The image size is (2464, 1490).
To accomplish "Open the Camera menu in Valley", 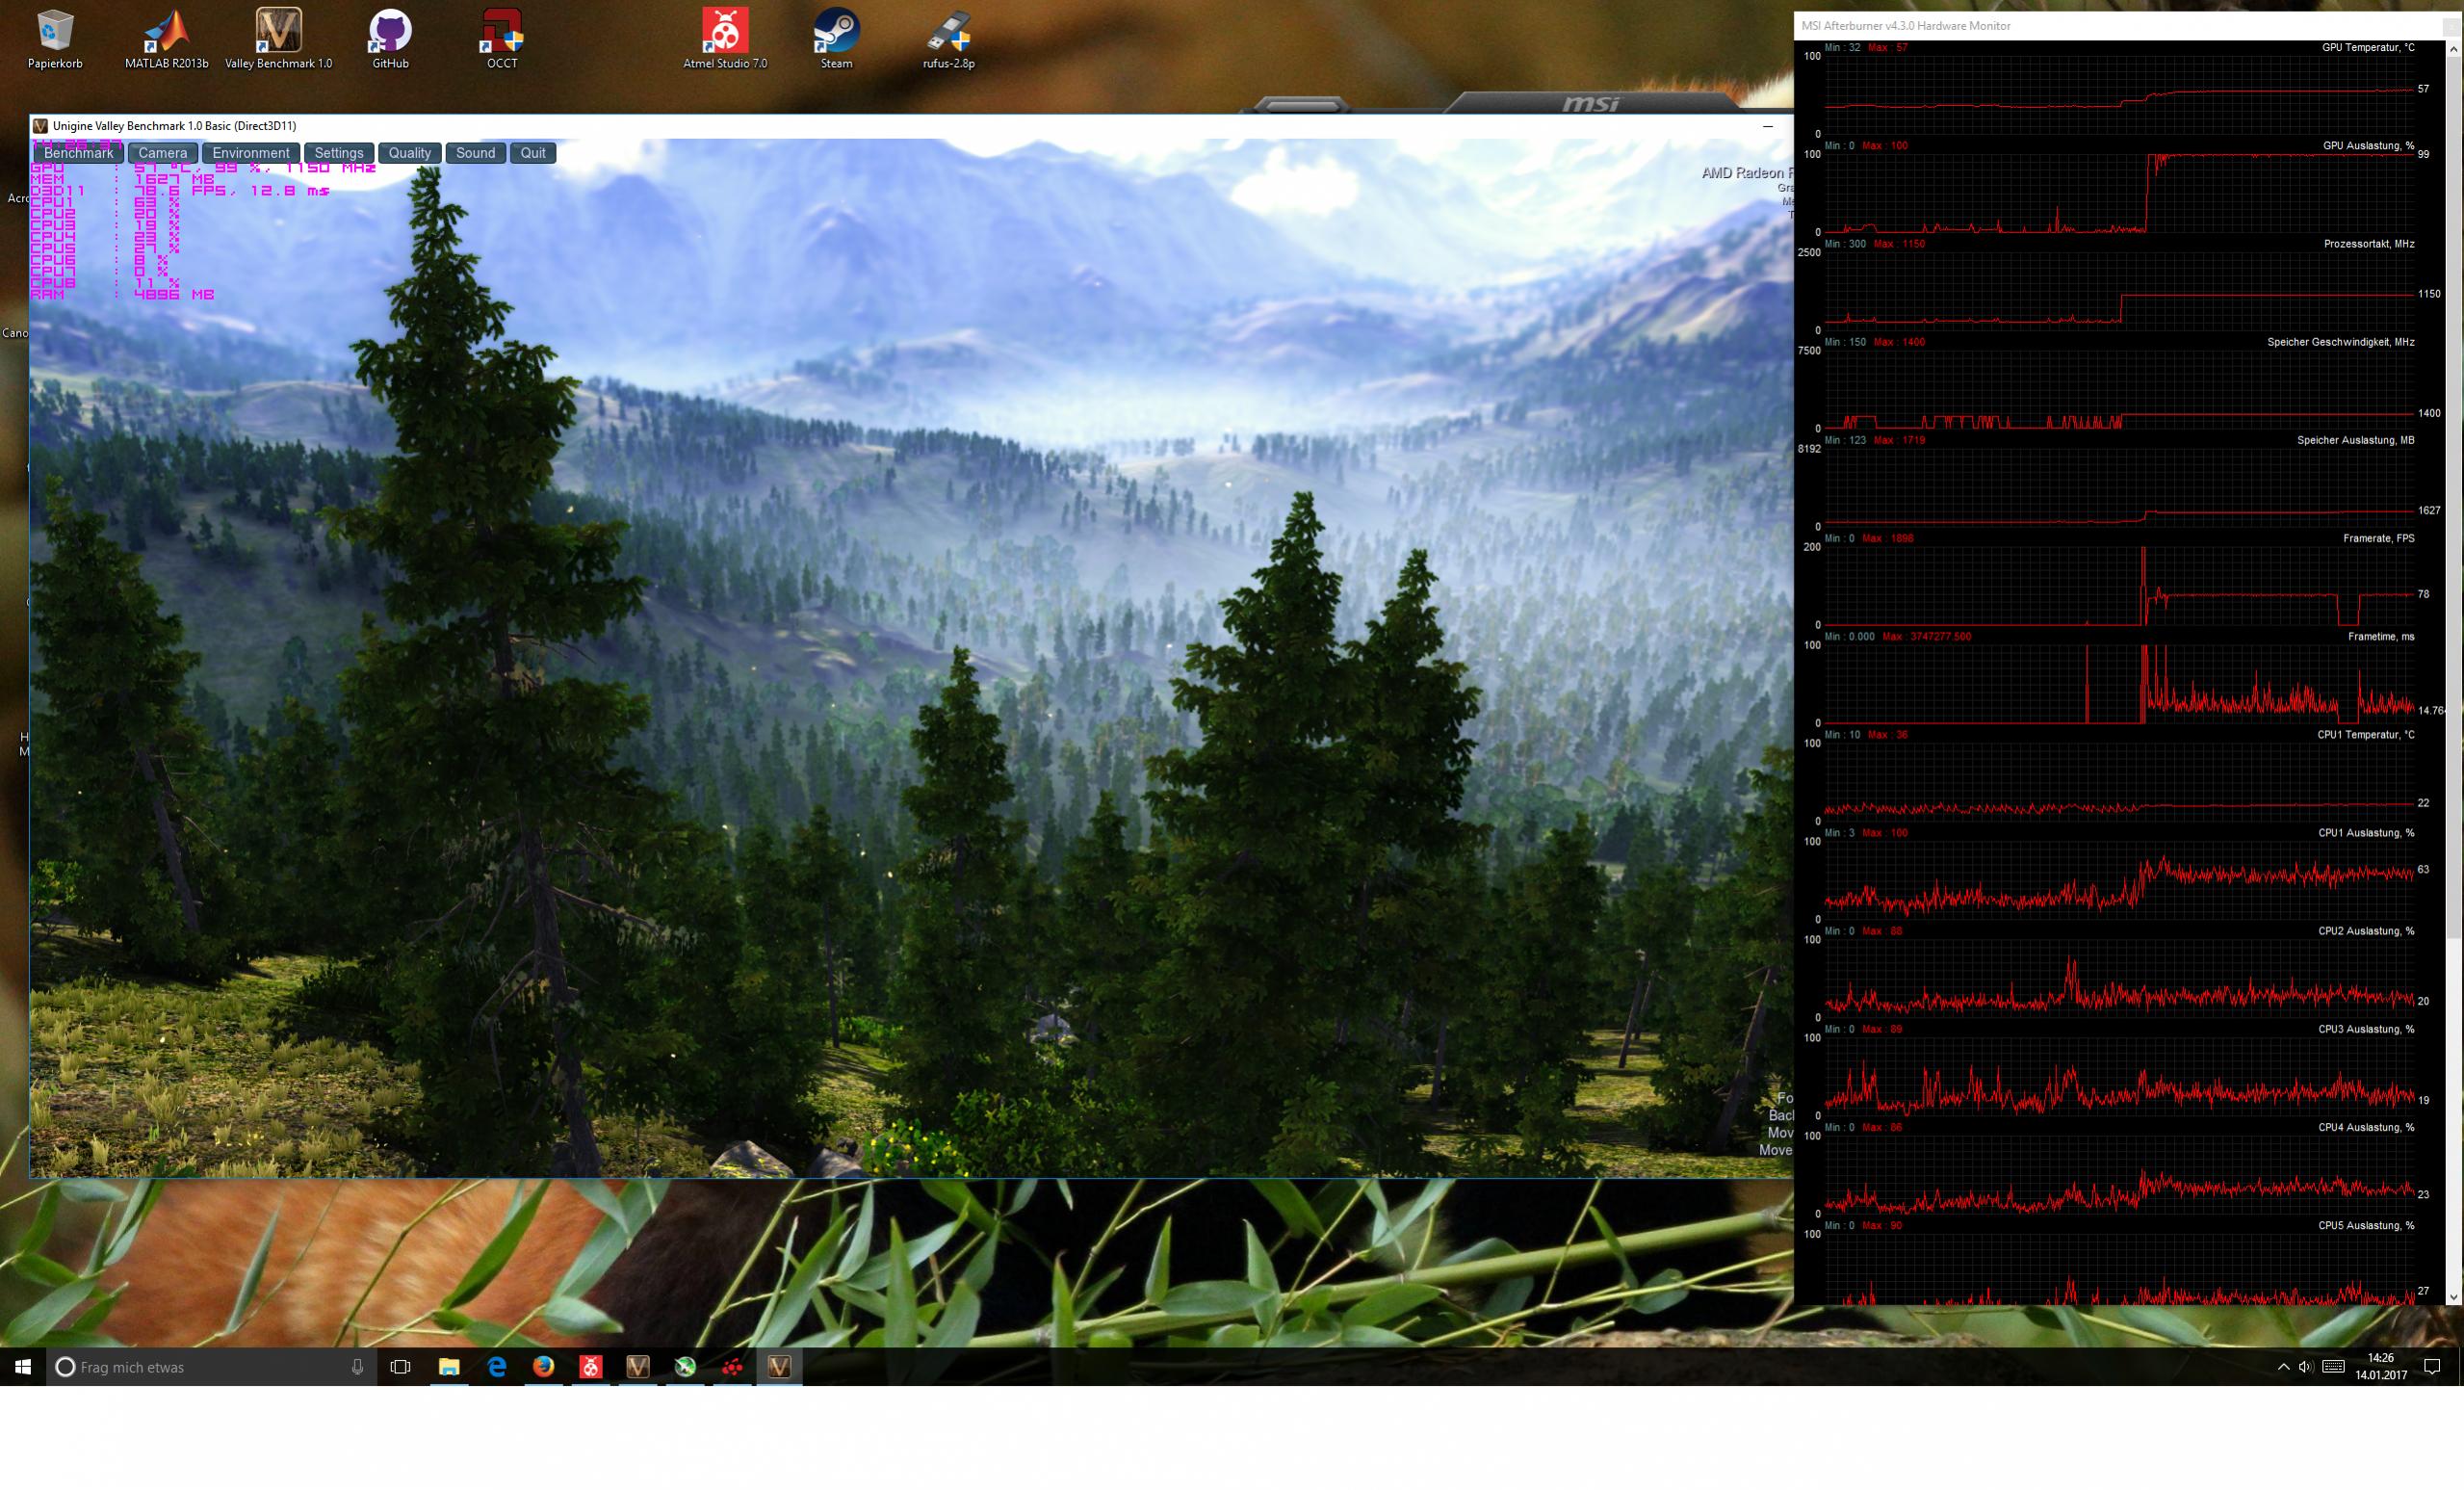I will point(163,153).
